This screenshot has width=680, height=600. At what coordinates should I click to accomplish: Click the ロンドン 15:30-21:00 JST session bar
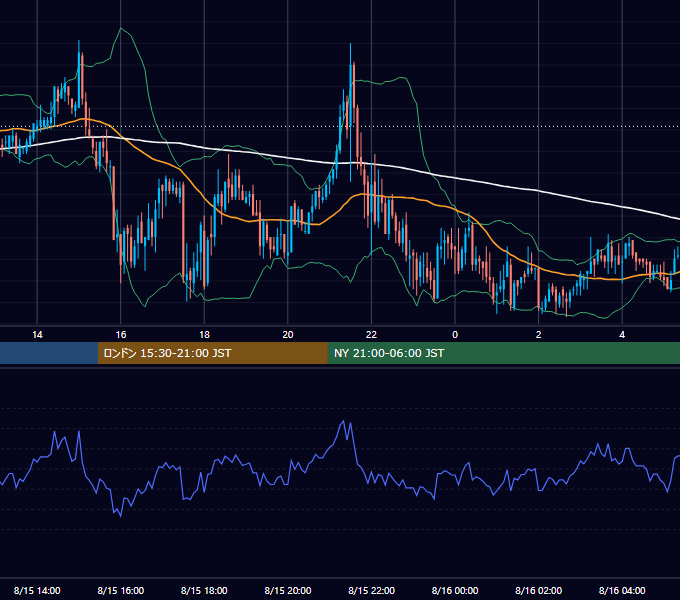click(x=212, y=353)
